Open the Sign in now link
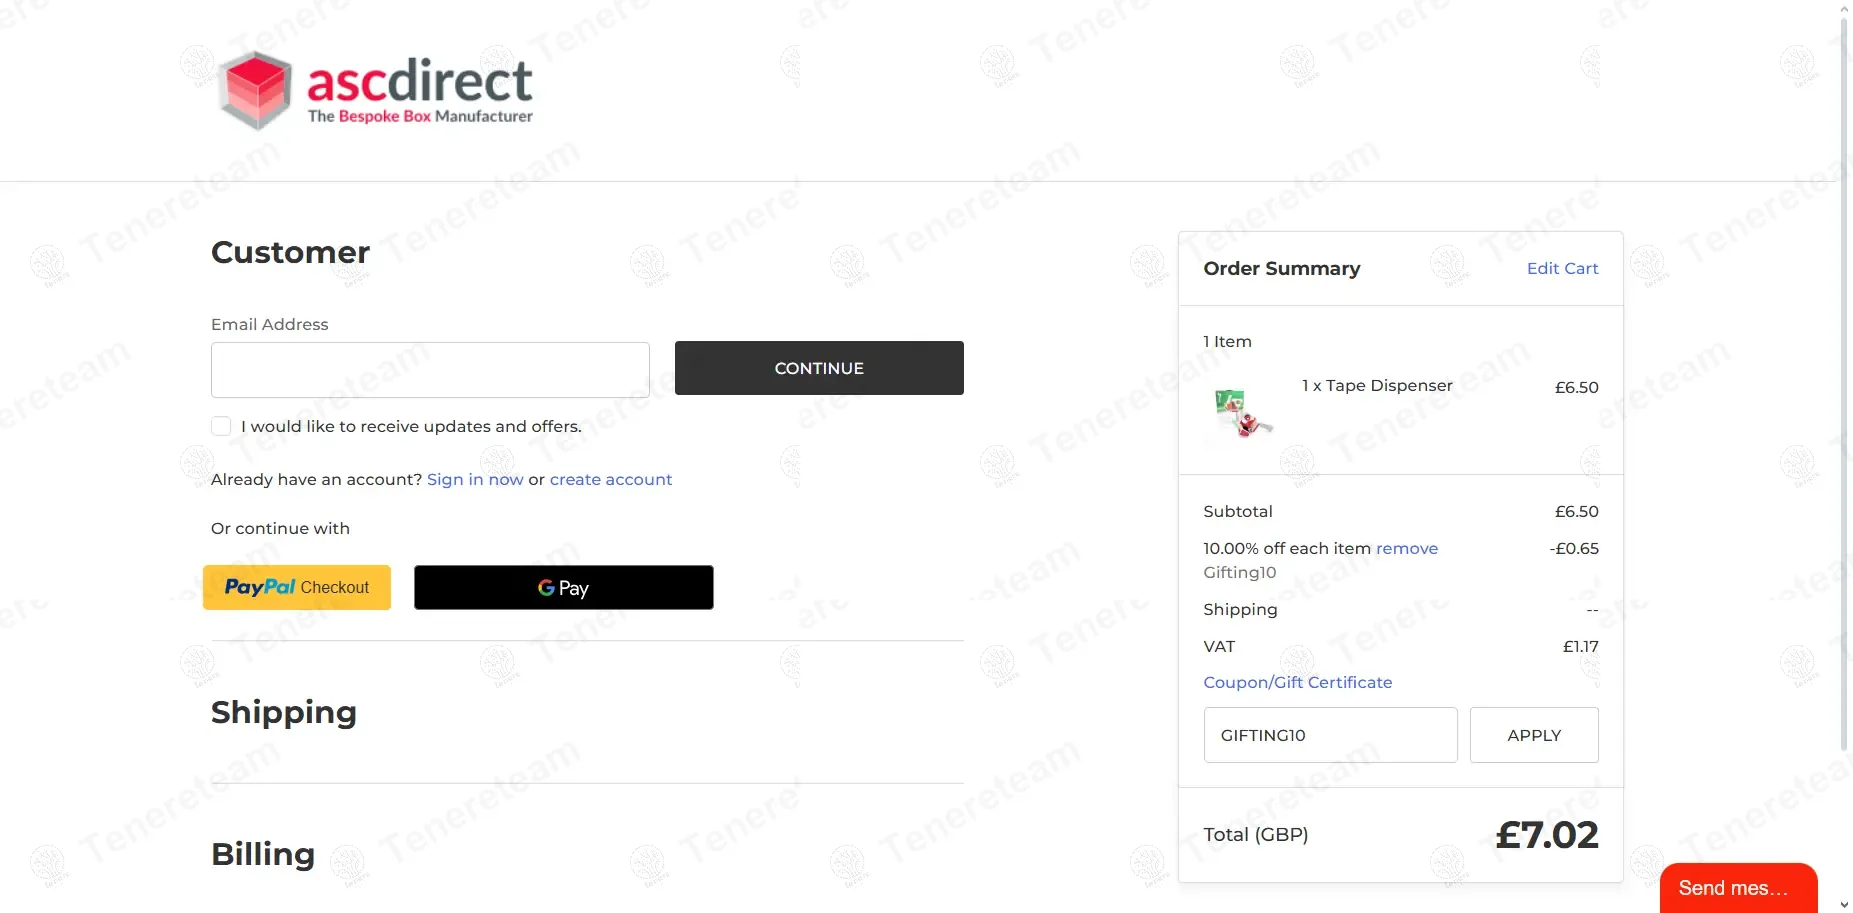Image resolution: width=1853 pixels, height=913 pixels. click(475, 480)
